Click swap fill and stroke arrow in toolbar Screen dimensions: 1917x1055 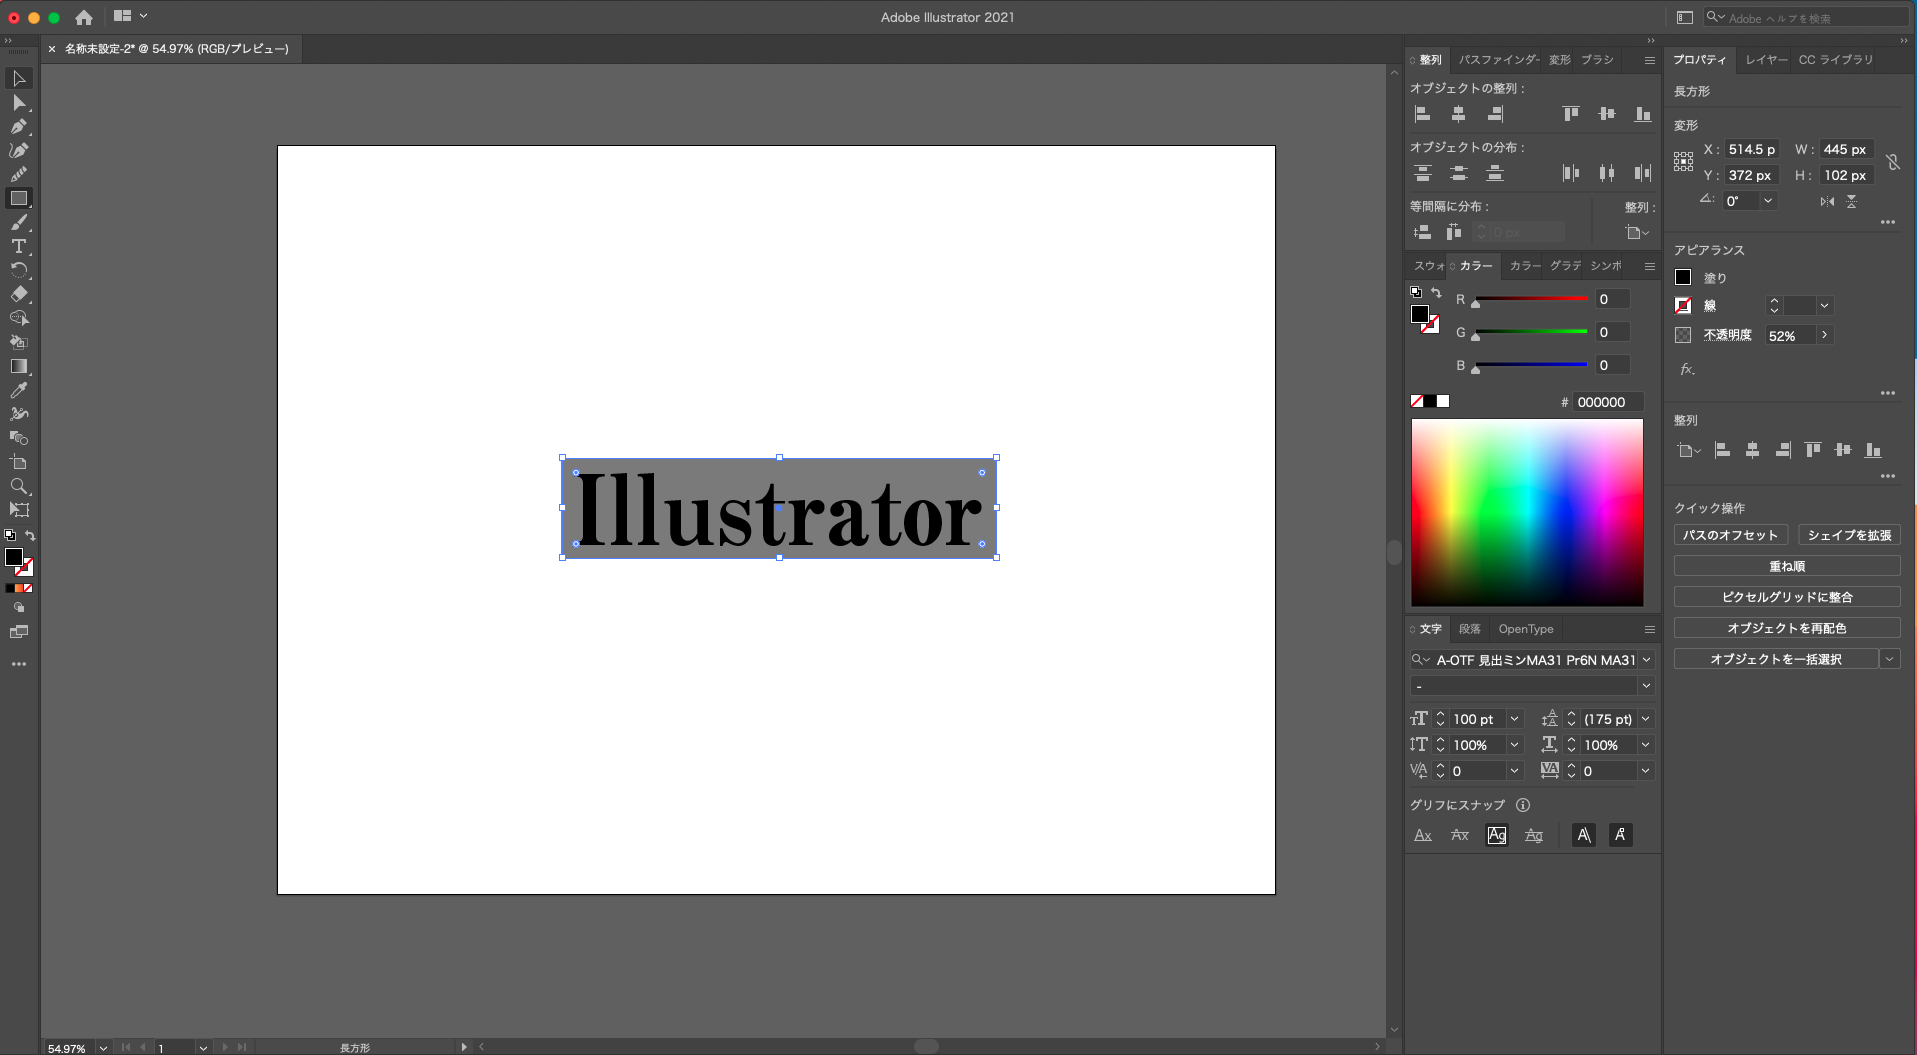coord(30,536)
